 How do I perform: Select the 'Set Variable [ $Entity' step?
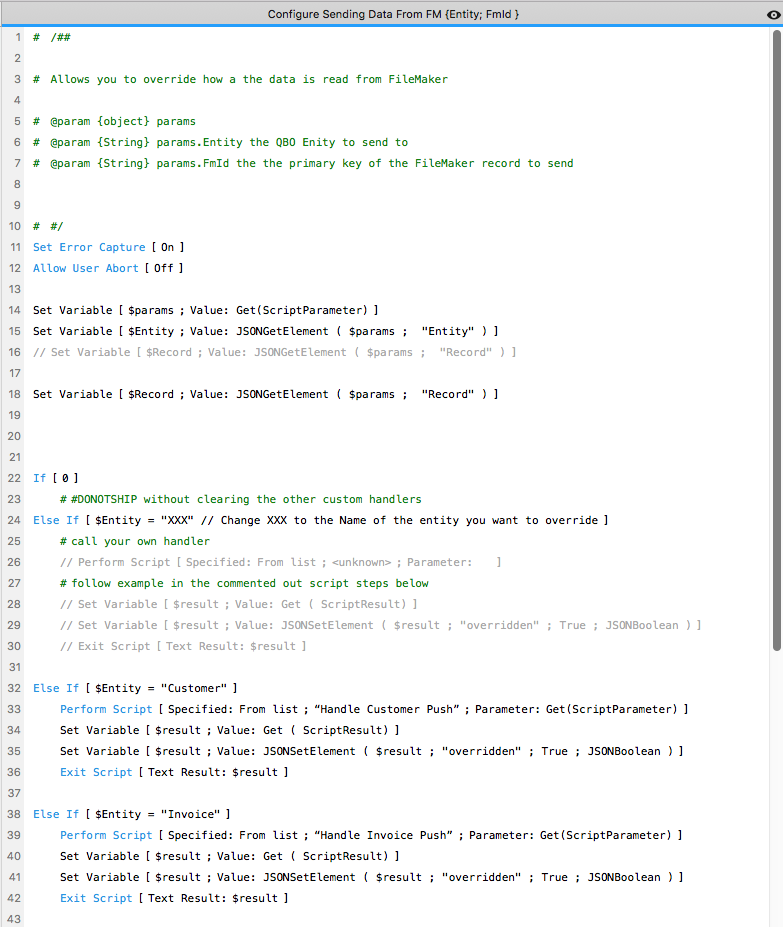tap(266, 331)
